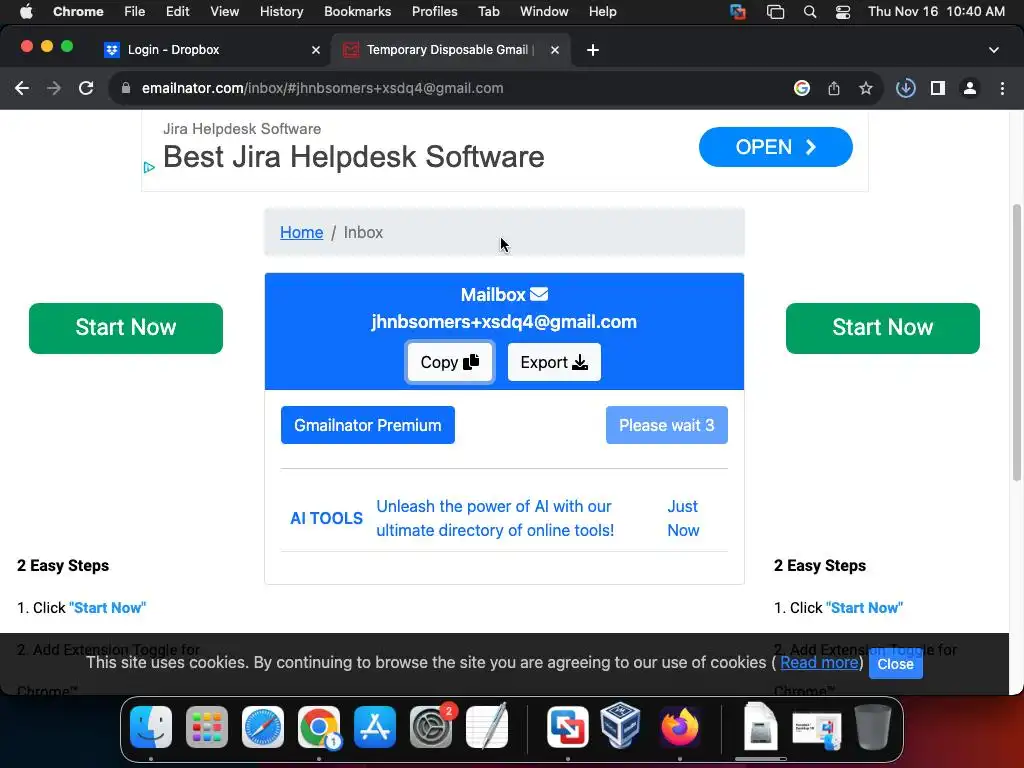Open the Edit menu
The height and width of the screenshot is (768, 1024).
tap(178, 12)
